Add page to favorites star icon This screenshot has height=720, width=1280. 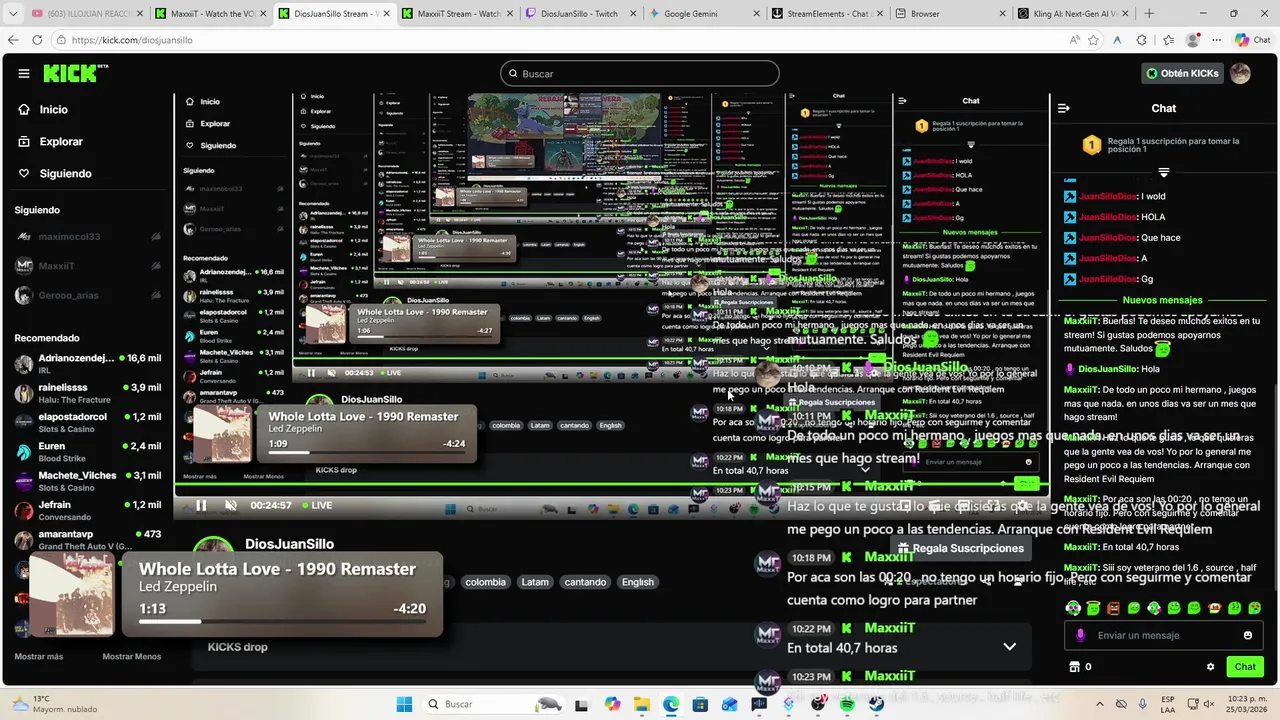pyautogui.click(x=1094, y=40)
